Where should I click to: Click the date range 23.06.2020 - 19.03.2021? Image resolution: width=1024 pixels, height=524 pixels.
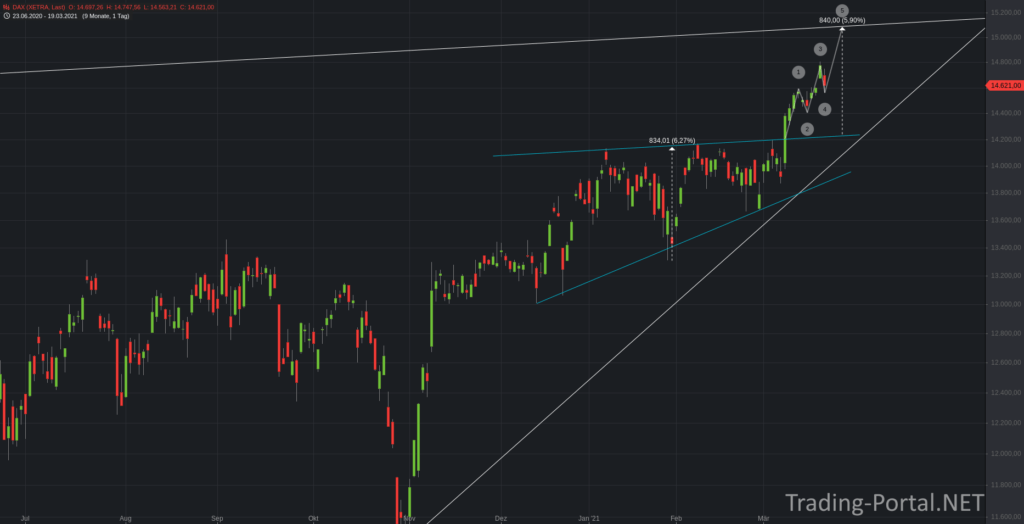click(45, 16)
